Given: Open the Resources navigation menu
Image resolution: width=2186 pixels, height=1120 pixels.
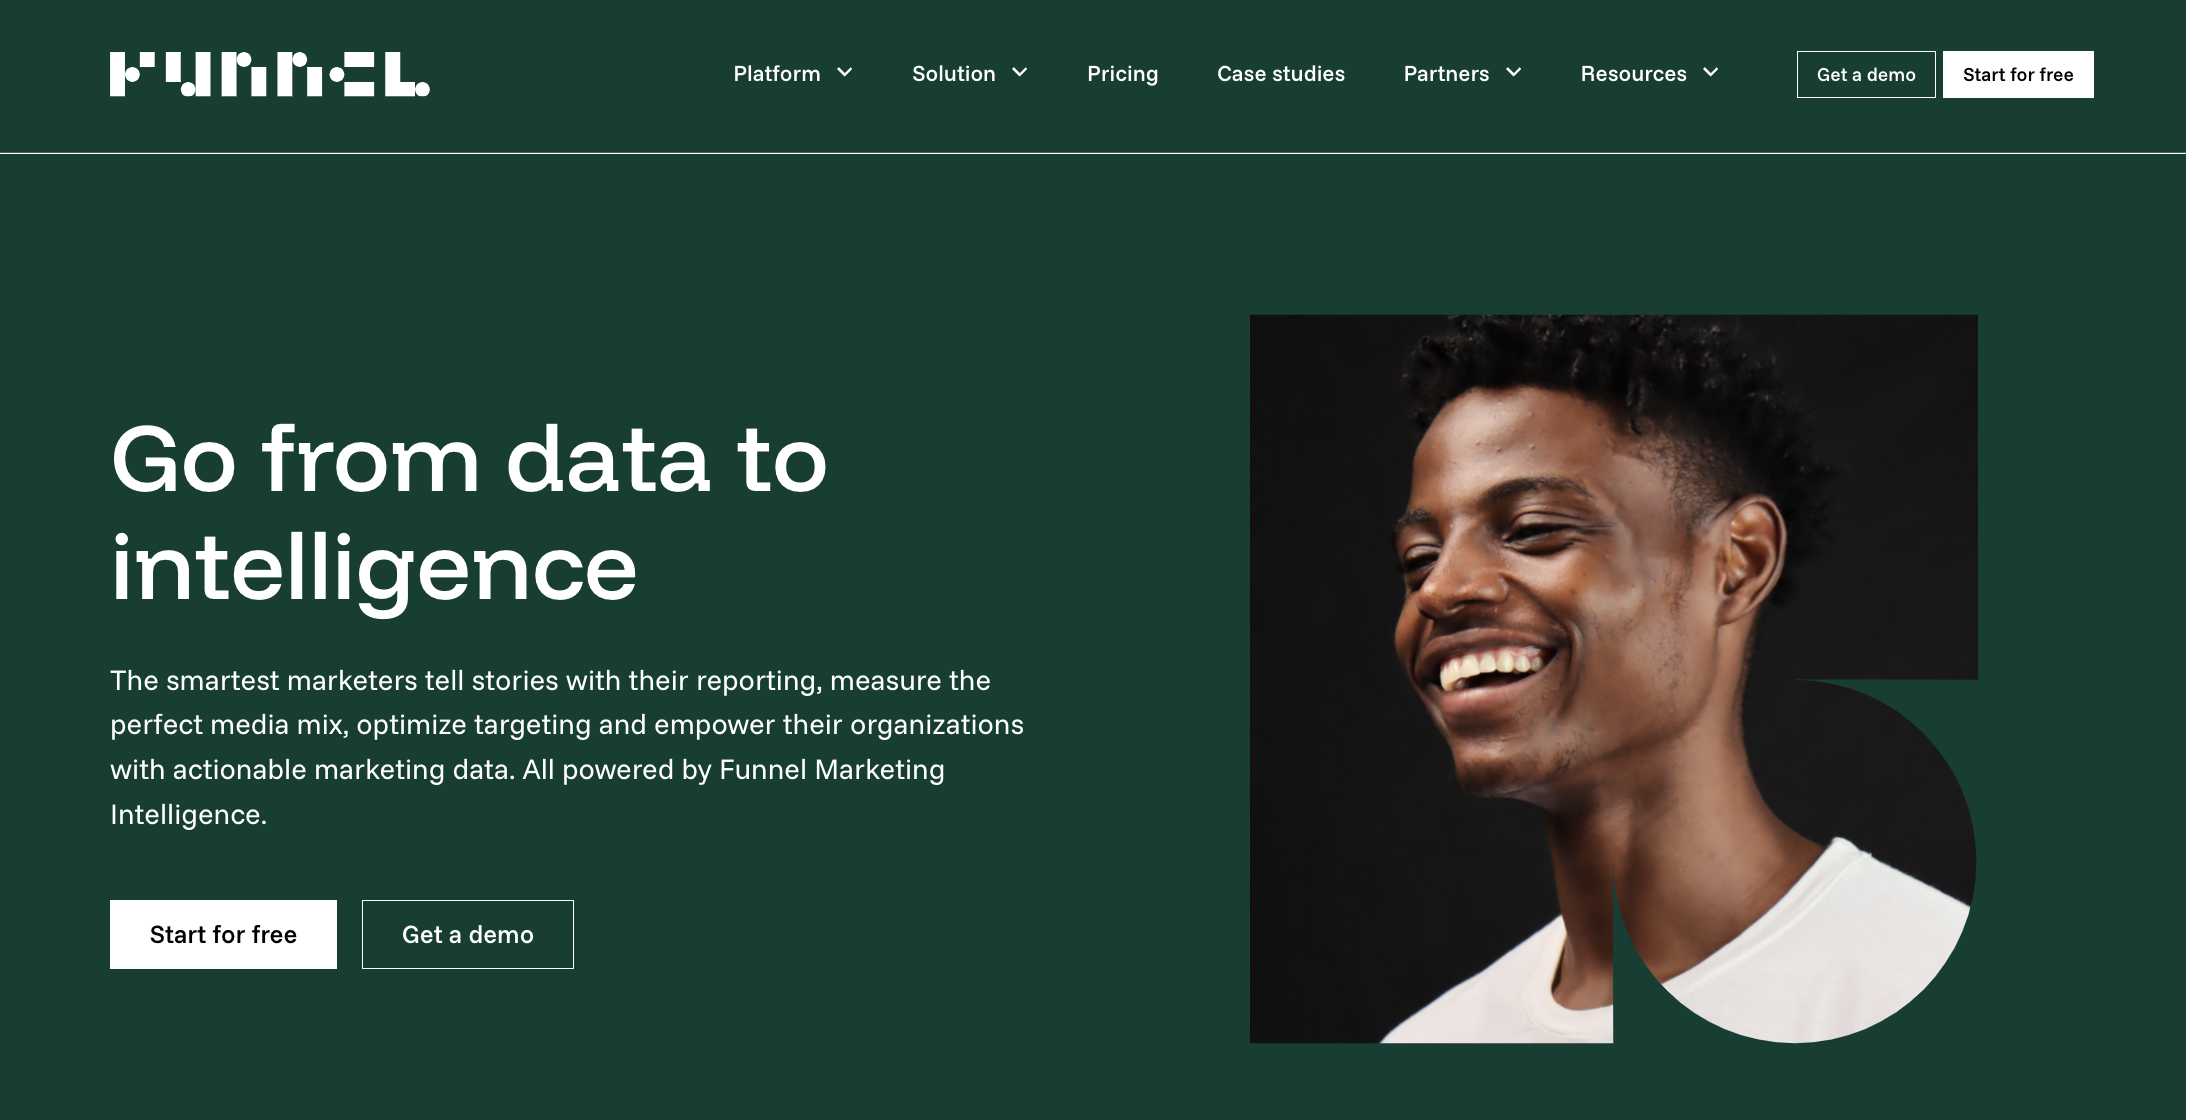Looking at the screenshot, I should tap(1633, 74).
